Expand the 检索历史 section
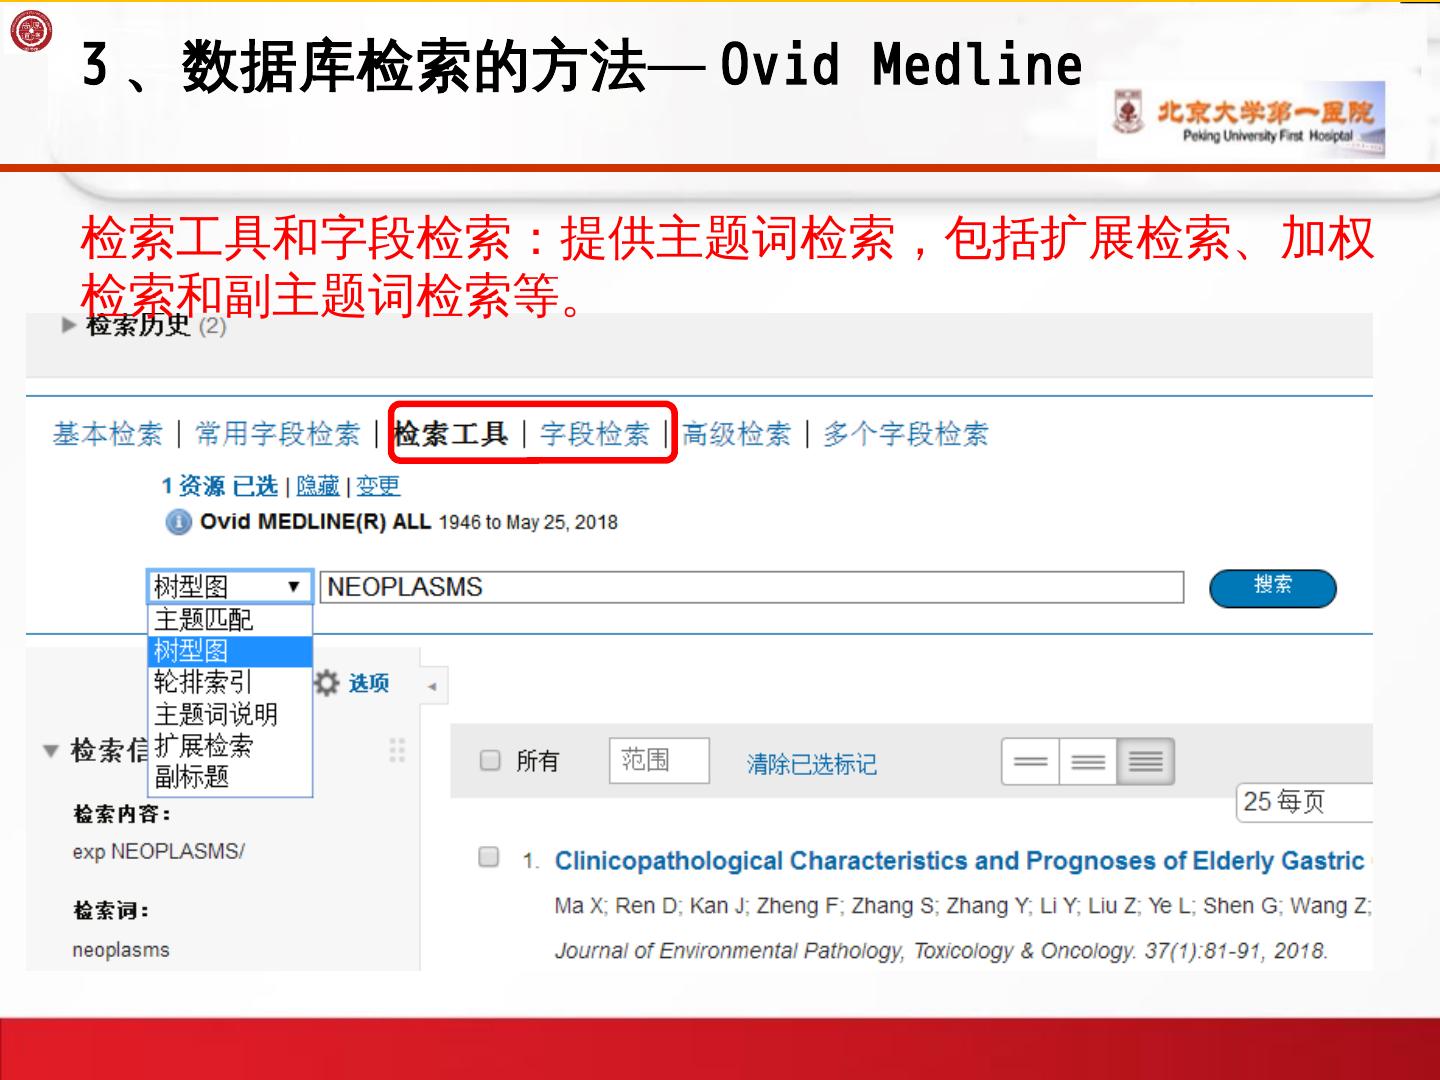 (x=68, y=325)
